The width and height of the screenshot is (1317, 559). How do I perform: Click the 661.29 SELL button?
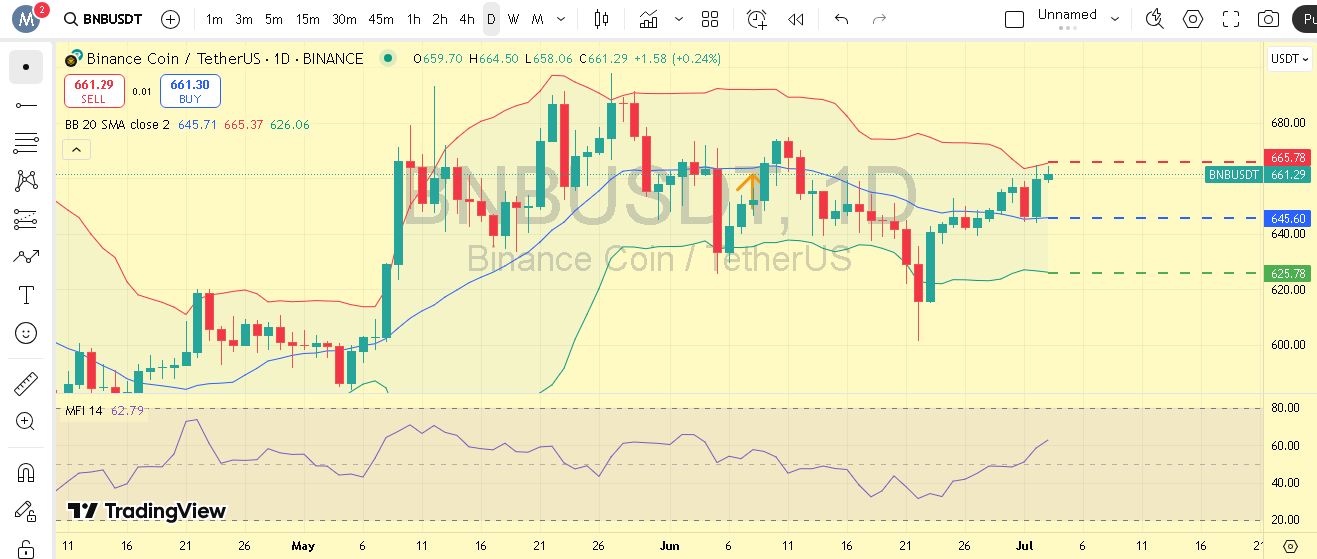click(94, 91)
